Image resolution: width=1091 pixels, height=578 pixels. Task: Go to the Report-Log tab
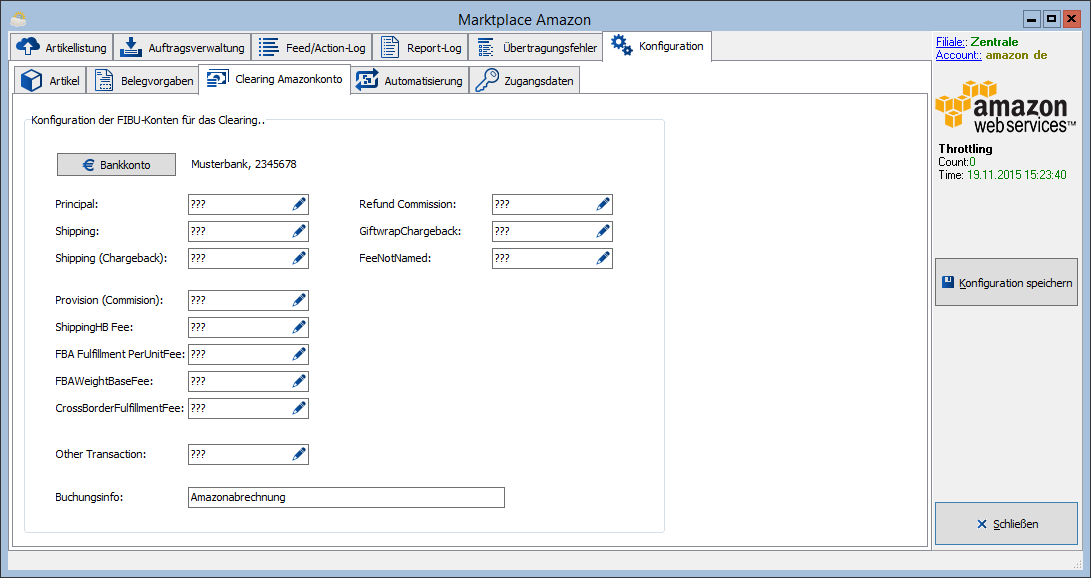(420, 47)
